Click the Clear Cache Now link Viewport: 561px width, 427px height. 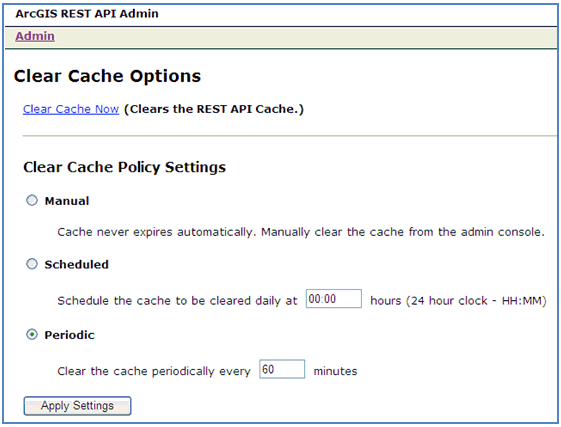(71, 109)
